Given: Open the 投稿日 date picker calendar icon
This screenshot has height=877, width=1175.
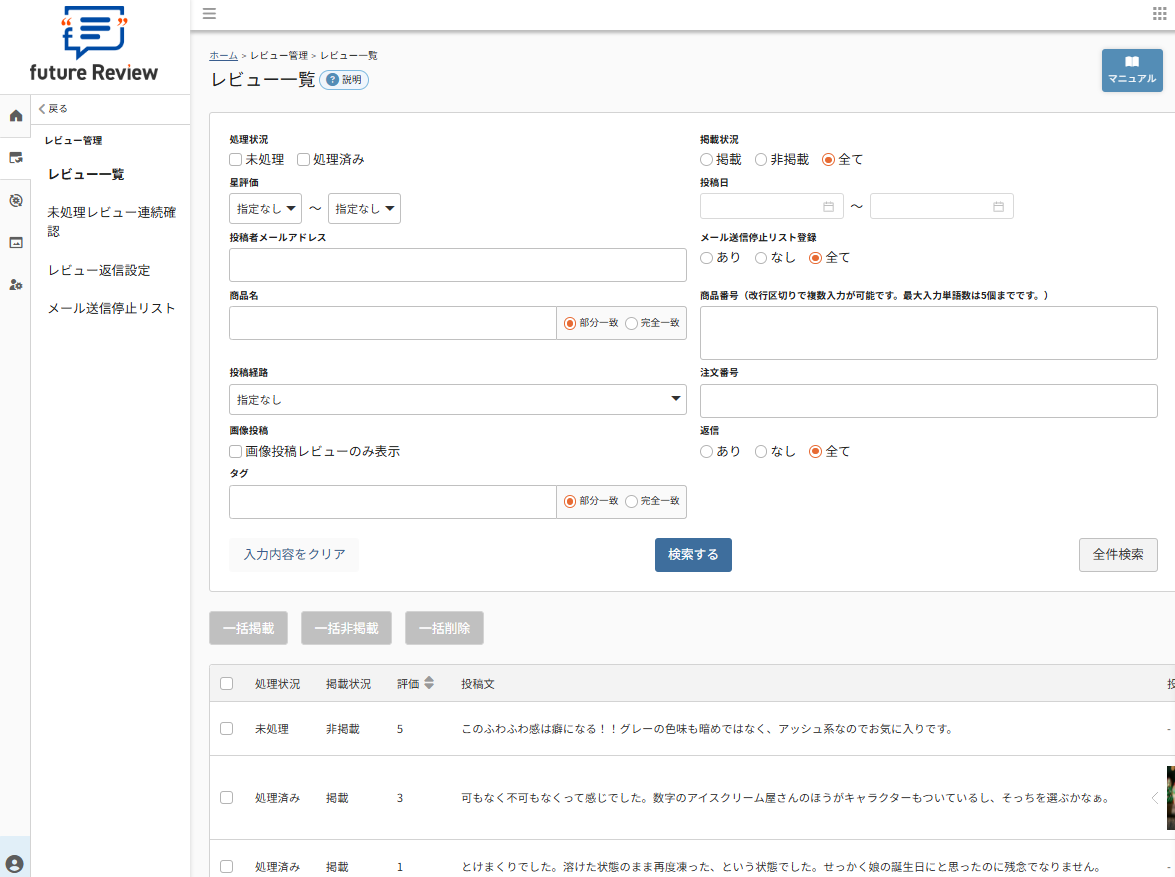Looking at the screenshot, I should [828, 205].
